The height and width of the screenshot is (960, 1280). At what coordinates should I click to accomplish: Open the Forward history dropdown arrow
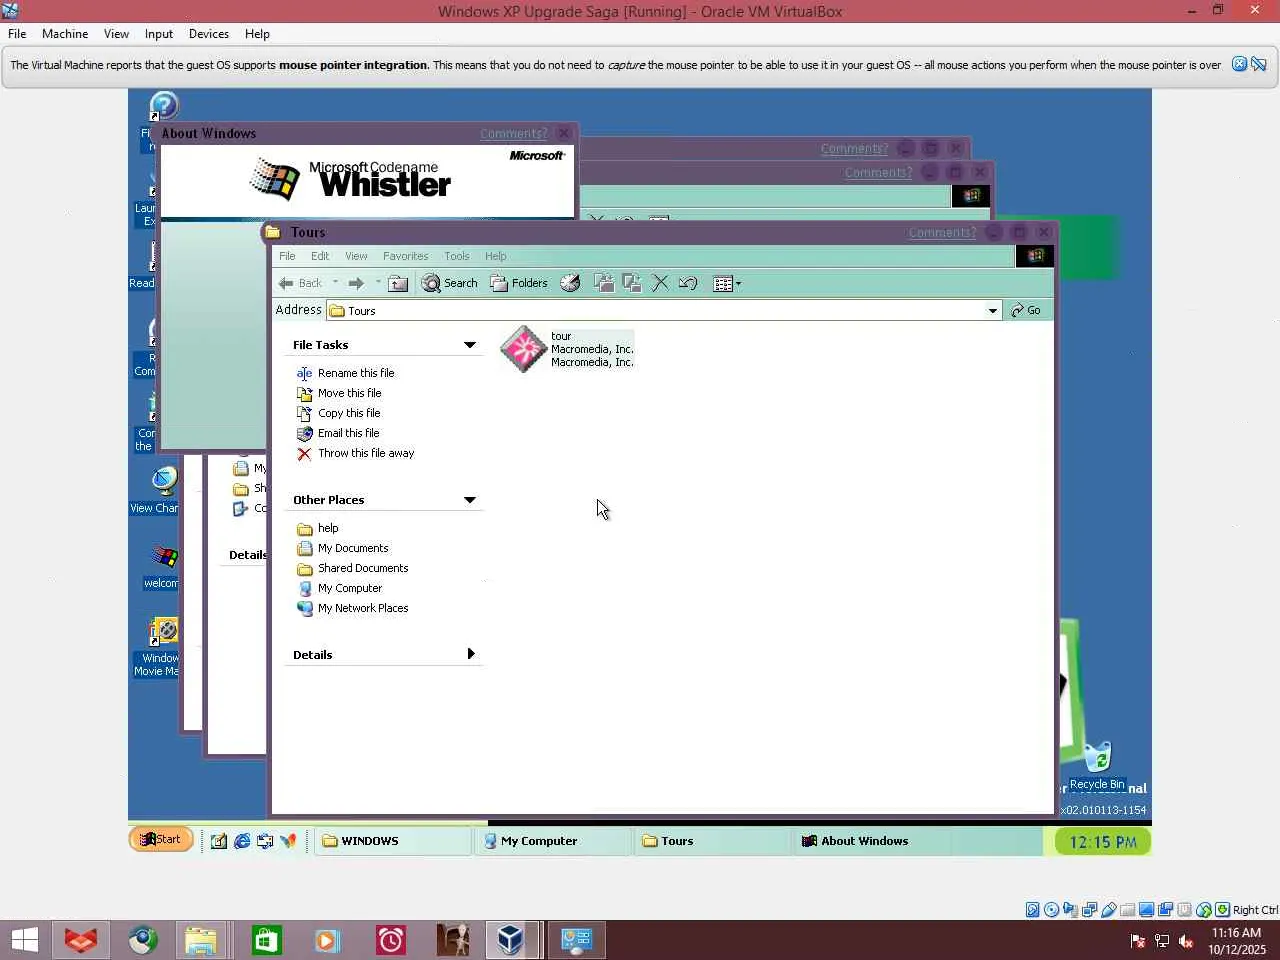coord(378,283)
